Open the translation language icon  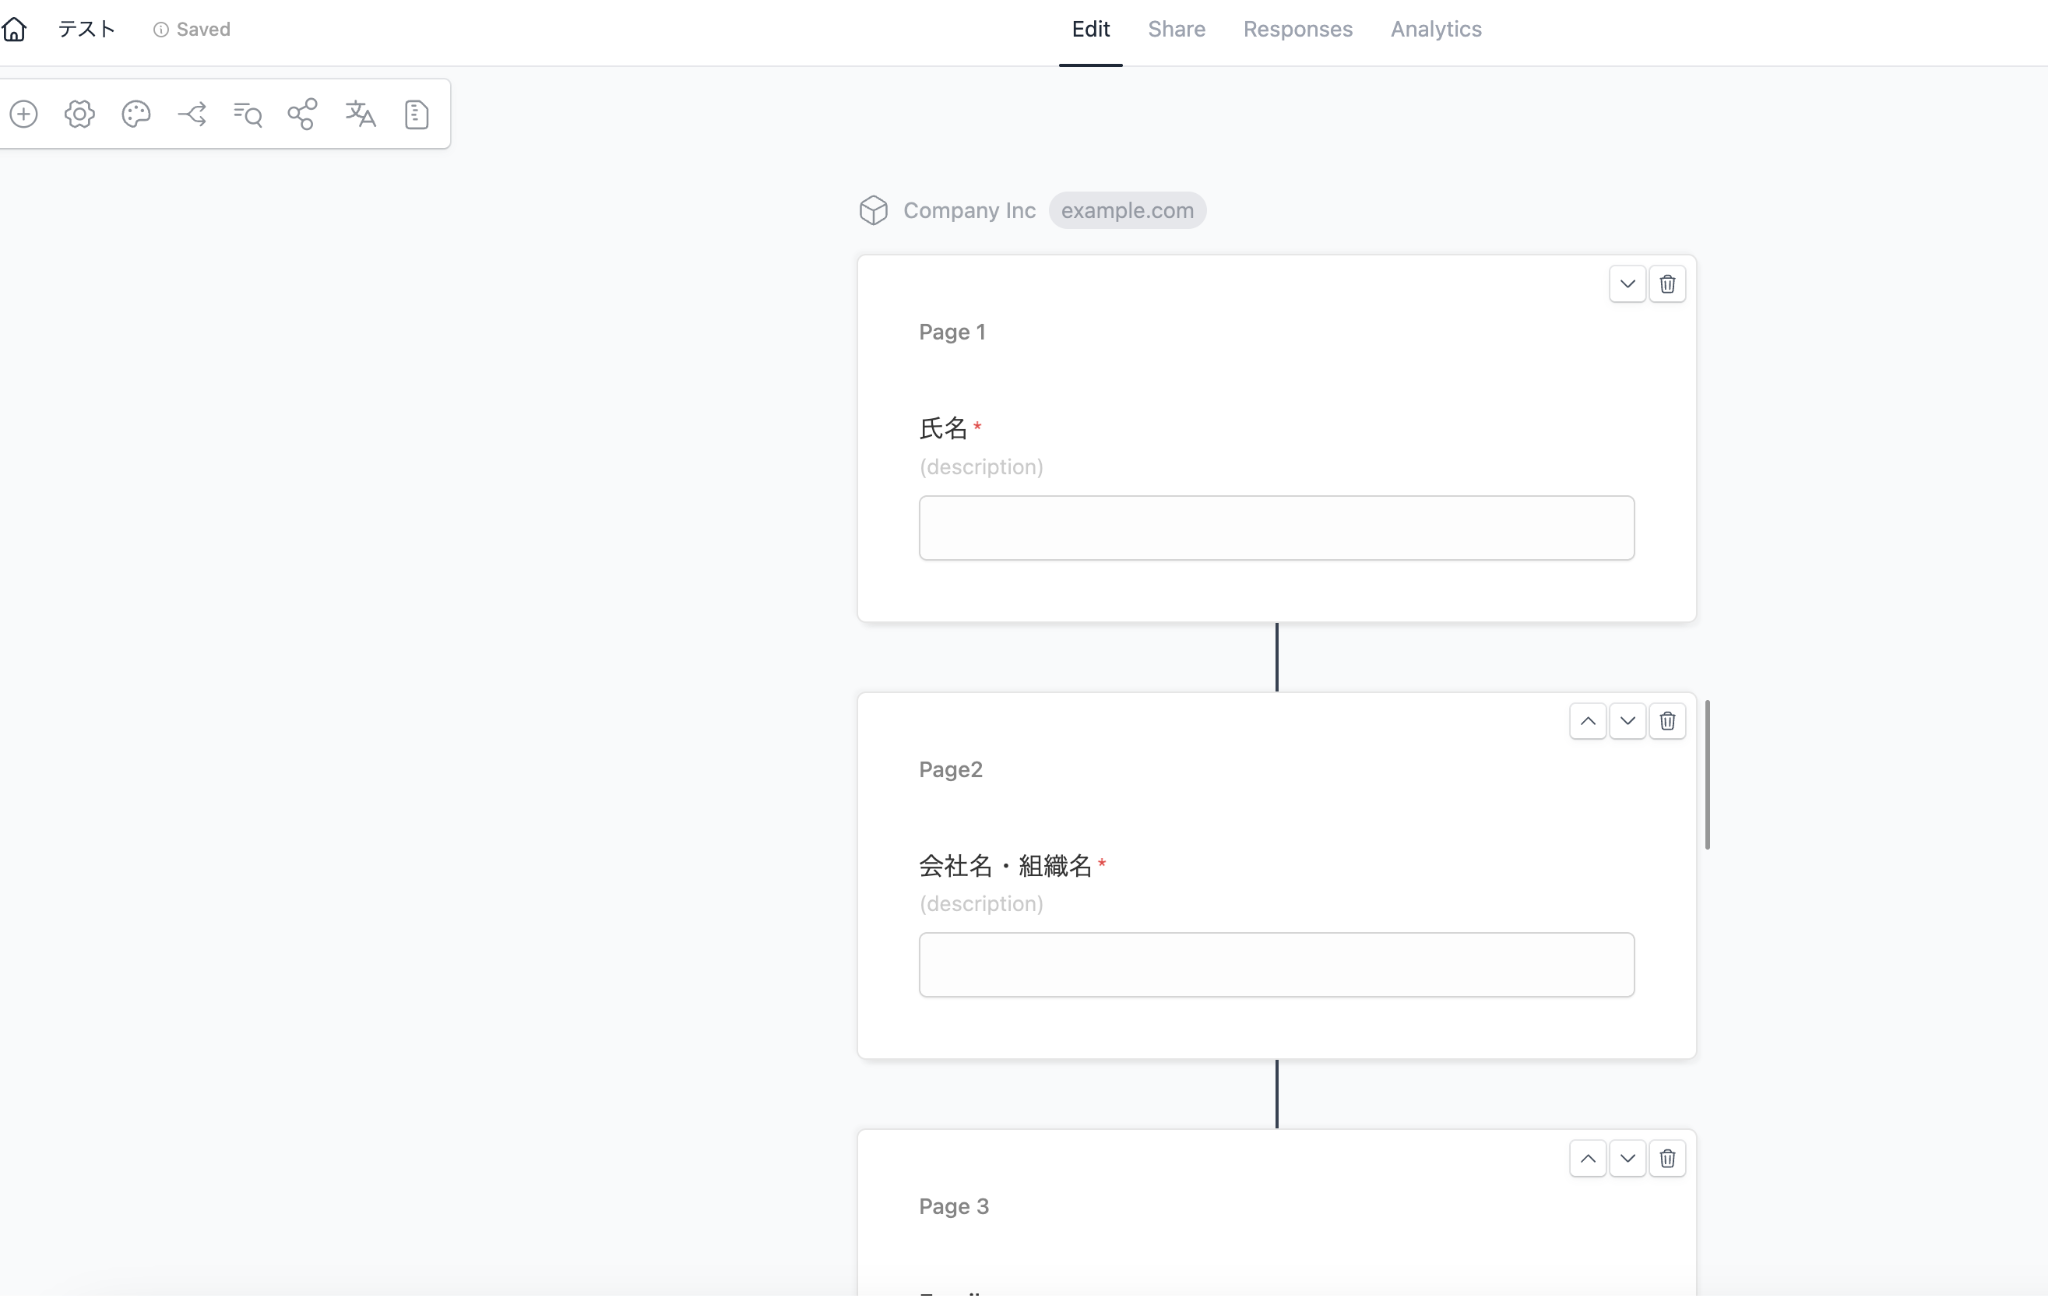pyautogui.click(x=360, y=114)
